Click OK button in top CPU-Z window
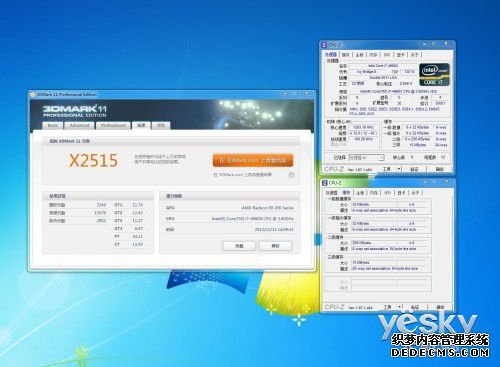 coord(440,169)
